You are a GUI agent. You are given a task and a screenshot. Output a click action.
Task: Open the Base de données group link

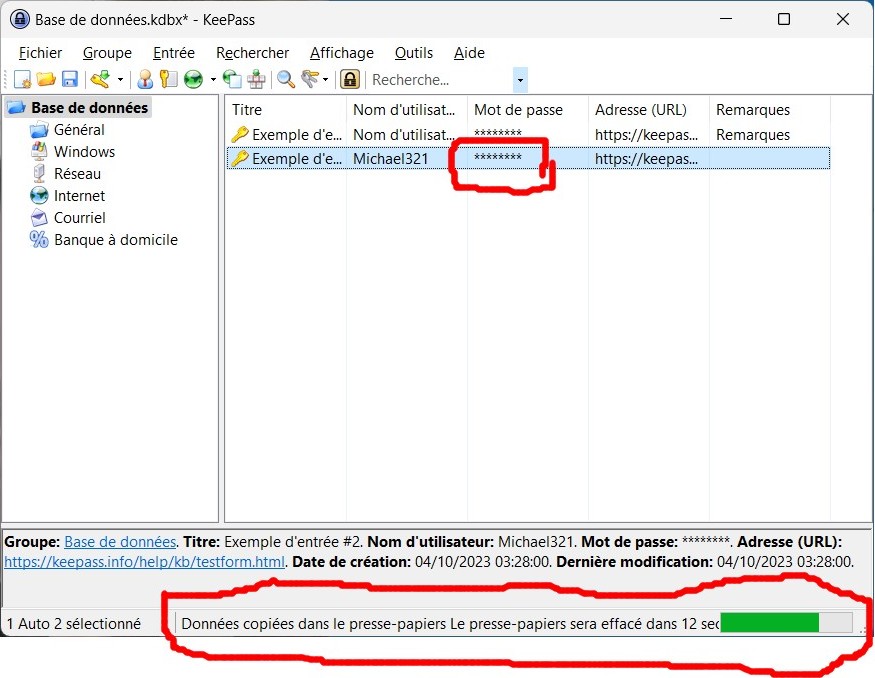click(x=120, y=541)
